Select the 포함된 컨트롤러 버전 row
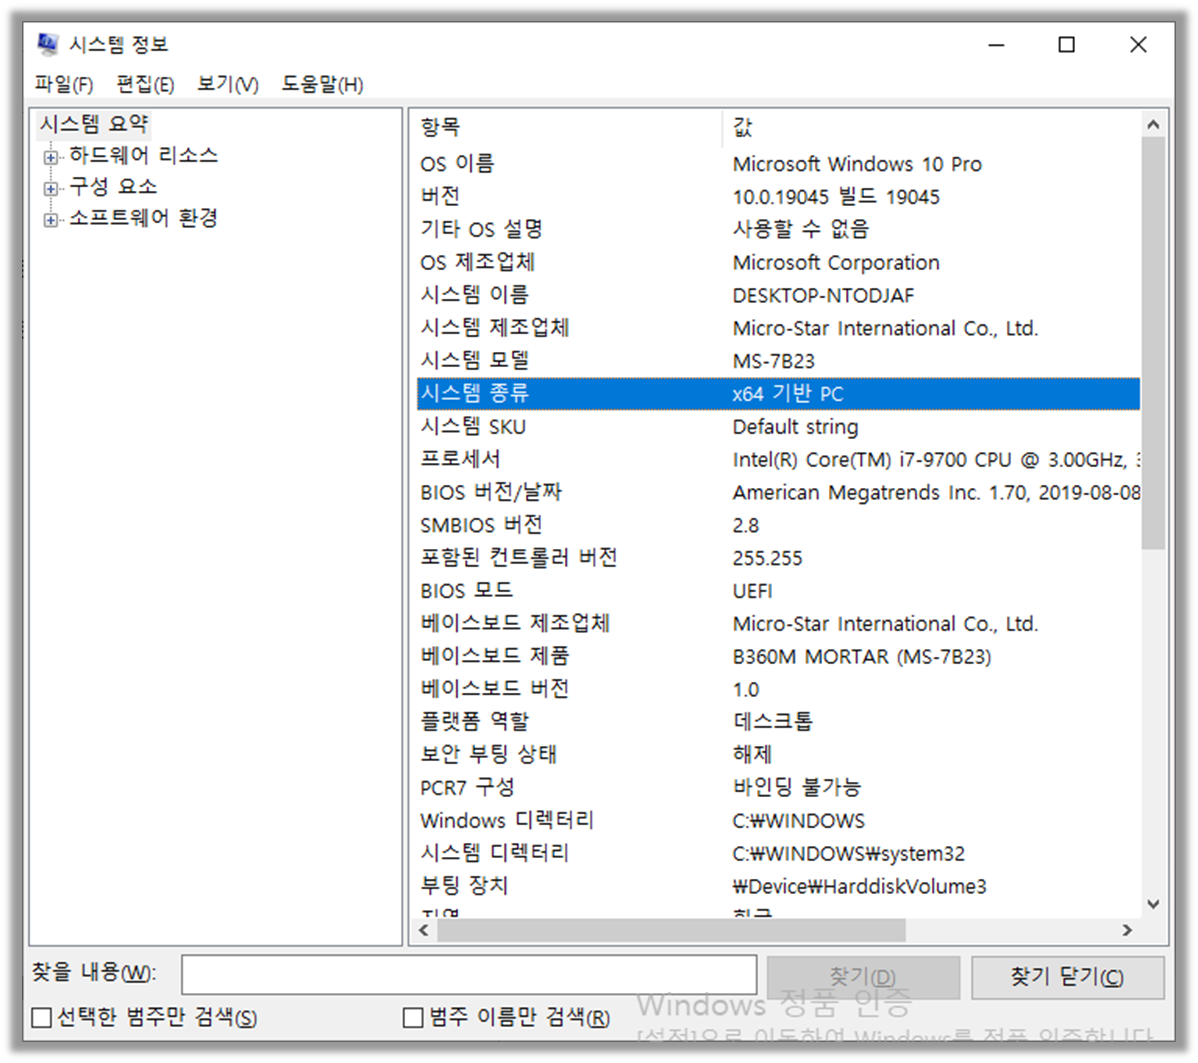The image size is (1198, 1063). (779, 559)
